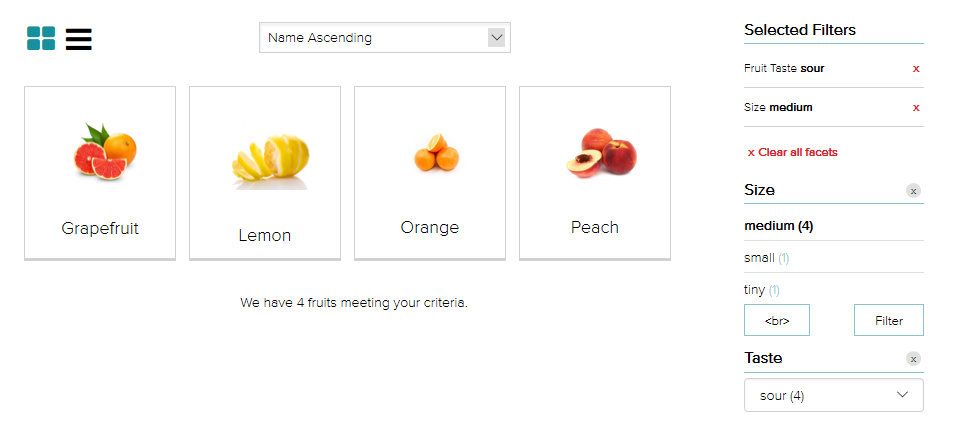The width and height of the screenshot is (961, 430).
Task: Click the sort dropdown arrow button
Action: (x=496, y=37)
